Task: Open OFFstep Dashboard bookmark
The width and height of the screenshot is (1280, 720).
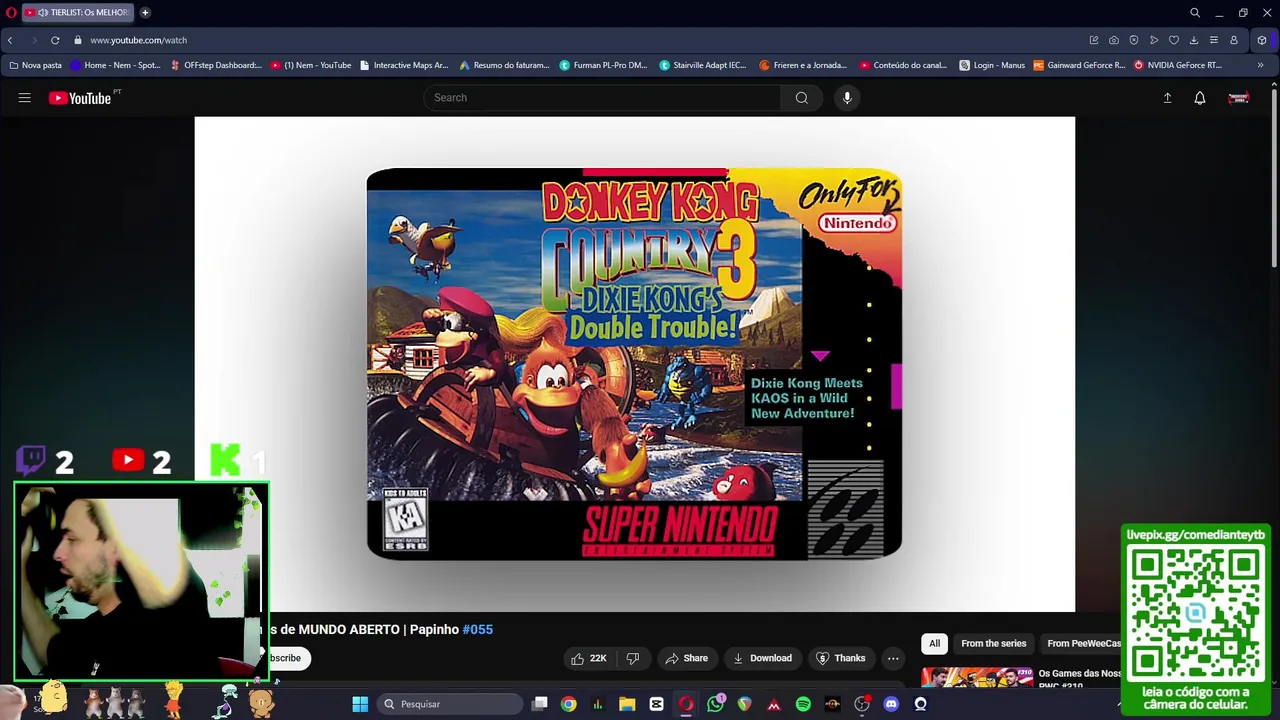Action: pyautogui.click(x=216, y=65)
